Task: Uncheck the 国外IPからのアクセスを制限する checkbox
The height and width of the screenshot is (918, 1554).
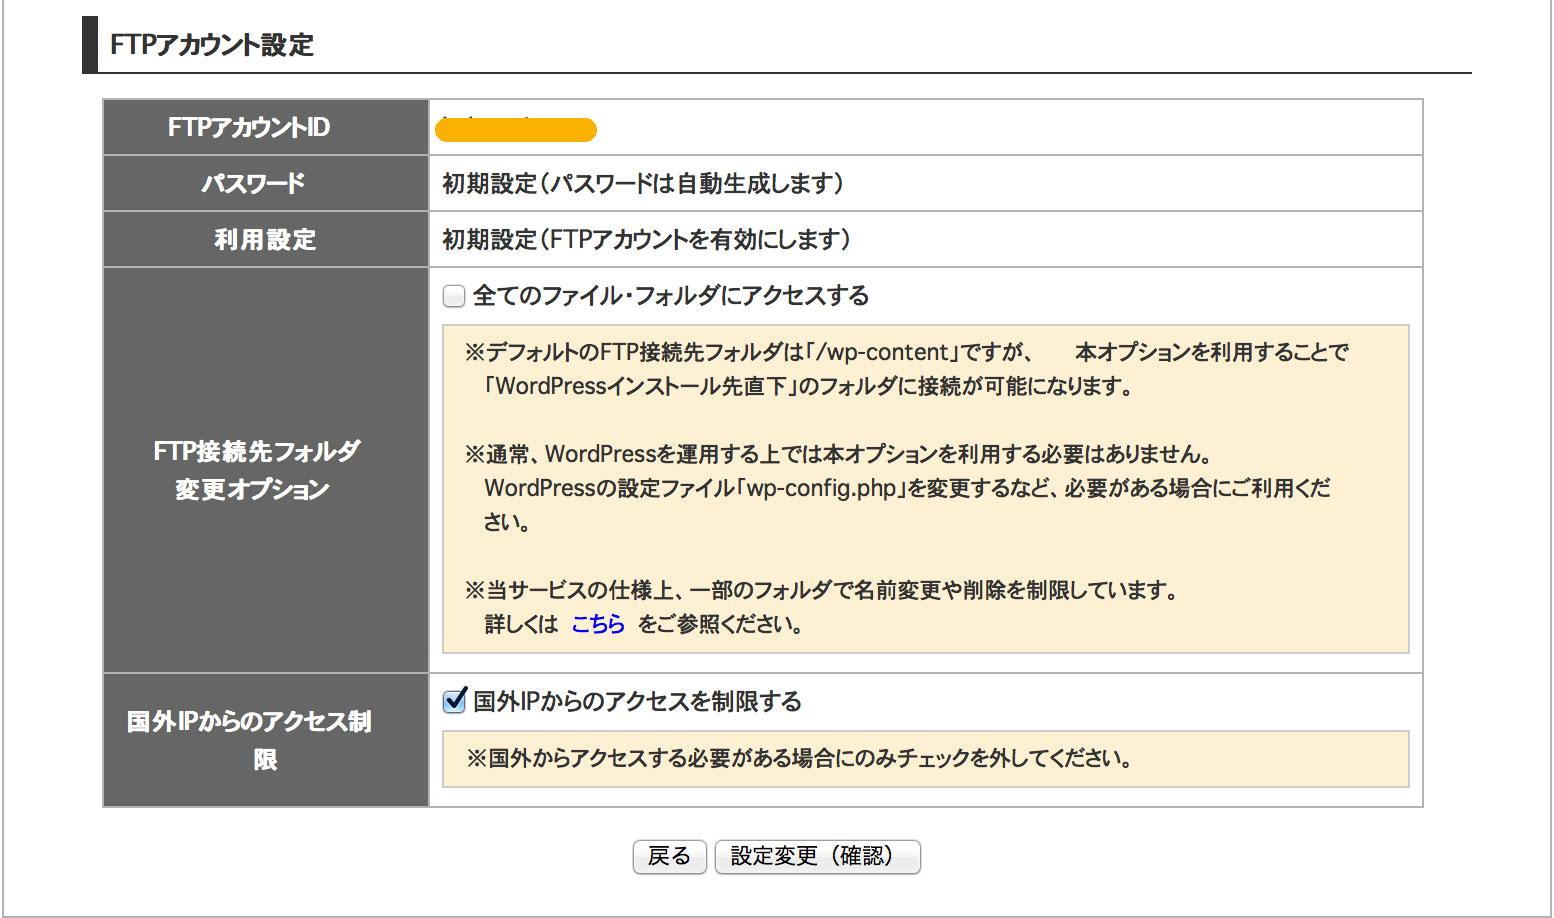Action: (455, 701)
